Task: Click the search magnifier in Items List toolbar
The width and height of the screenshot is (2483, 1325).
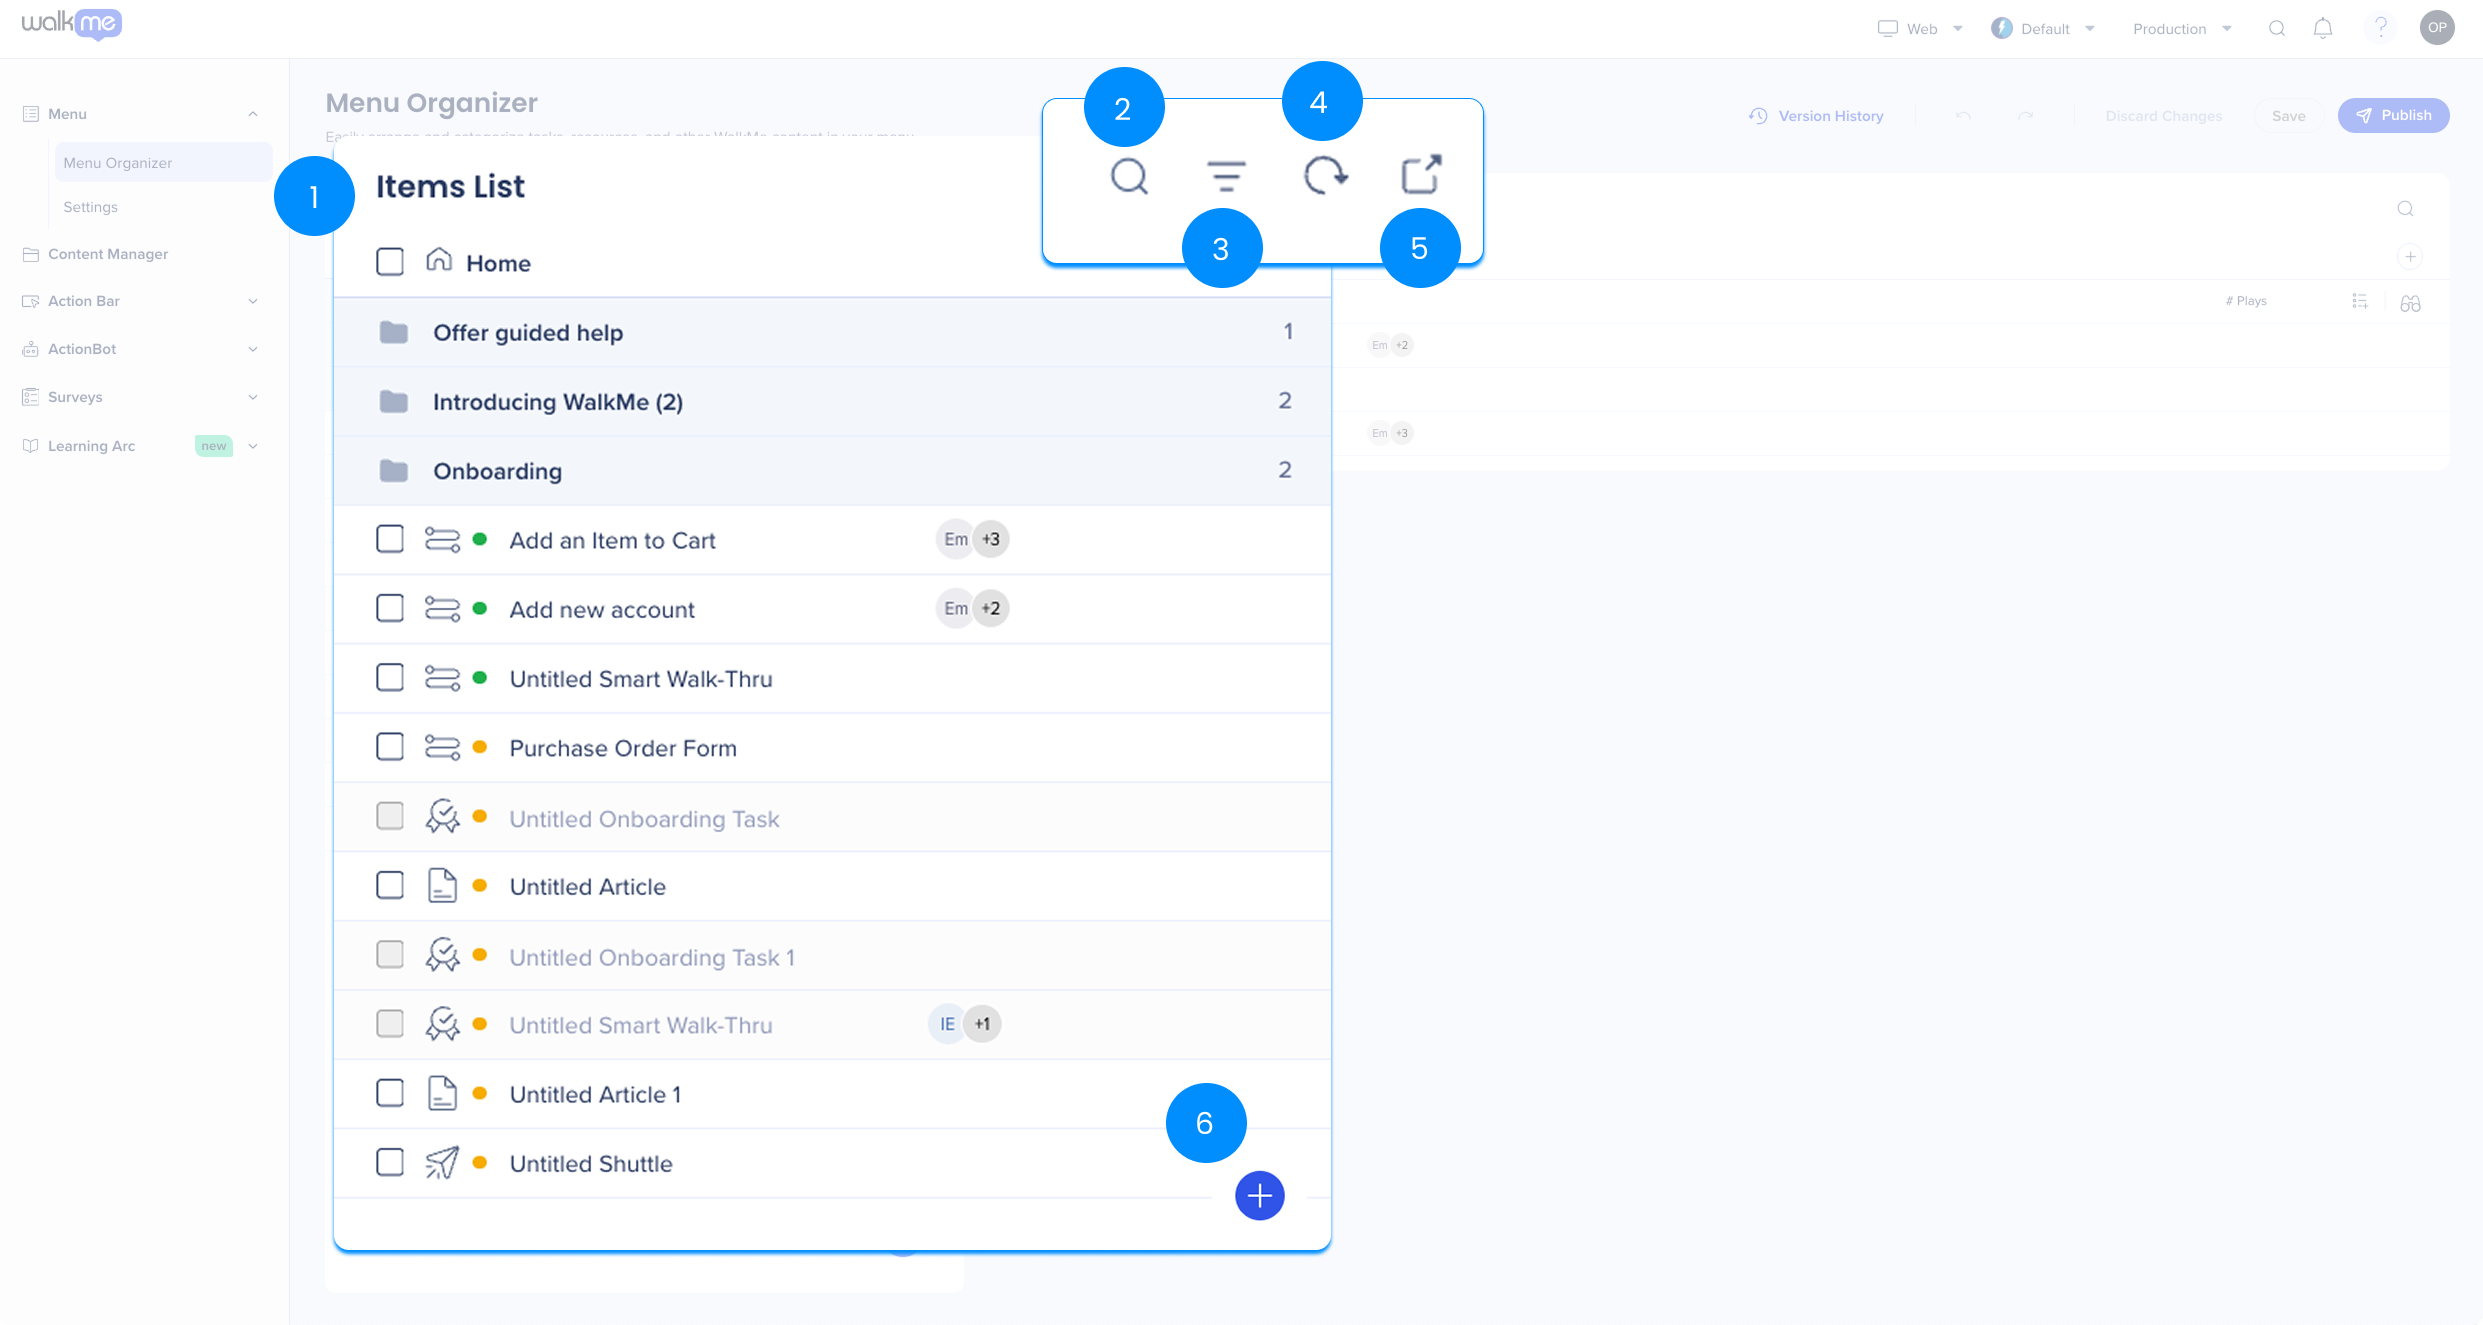Action: pyautogui.click(x=1129, y=177)
